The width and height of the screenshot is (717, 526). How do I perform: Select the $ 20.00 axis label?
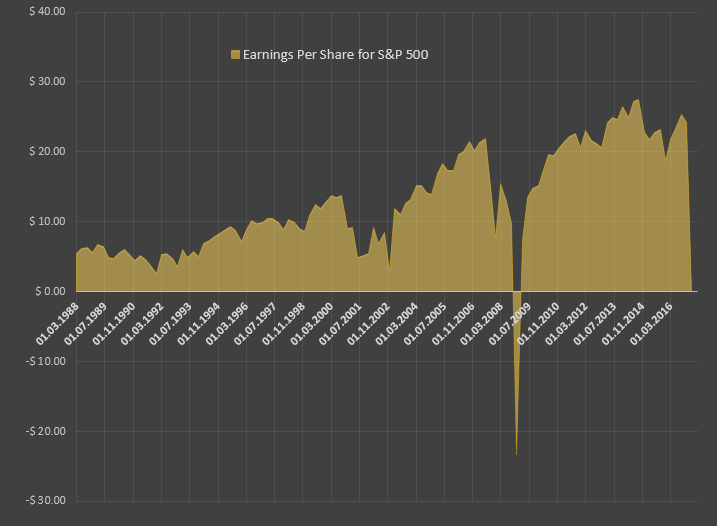tap(47, 151)
